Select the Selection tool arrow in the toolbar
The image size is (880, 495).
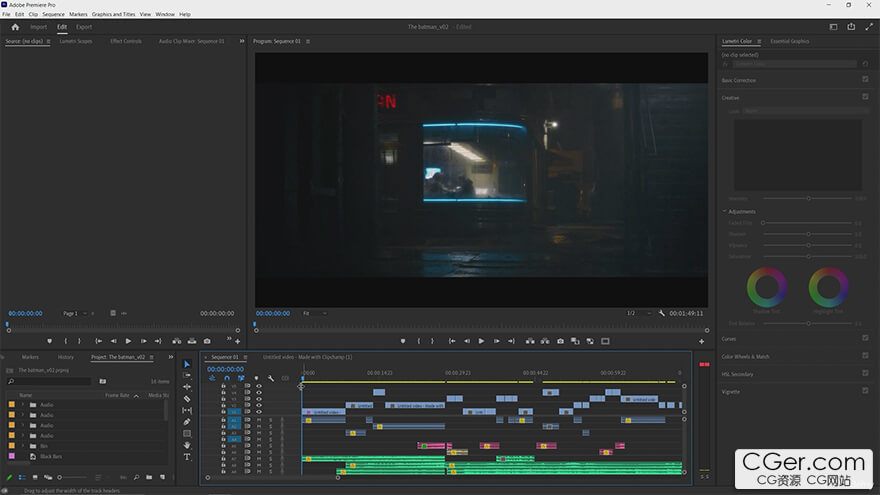click(x=187, y=364)
